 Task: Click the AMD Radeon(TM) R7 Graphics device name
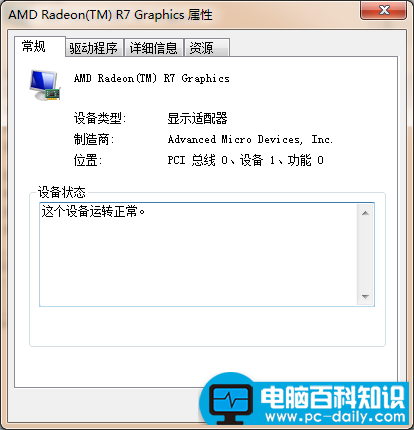coord(152,78)
